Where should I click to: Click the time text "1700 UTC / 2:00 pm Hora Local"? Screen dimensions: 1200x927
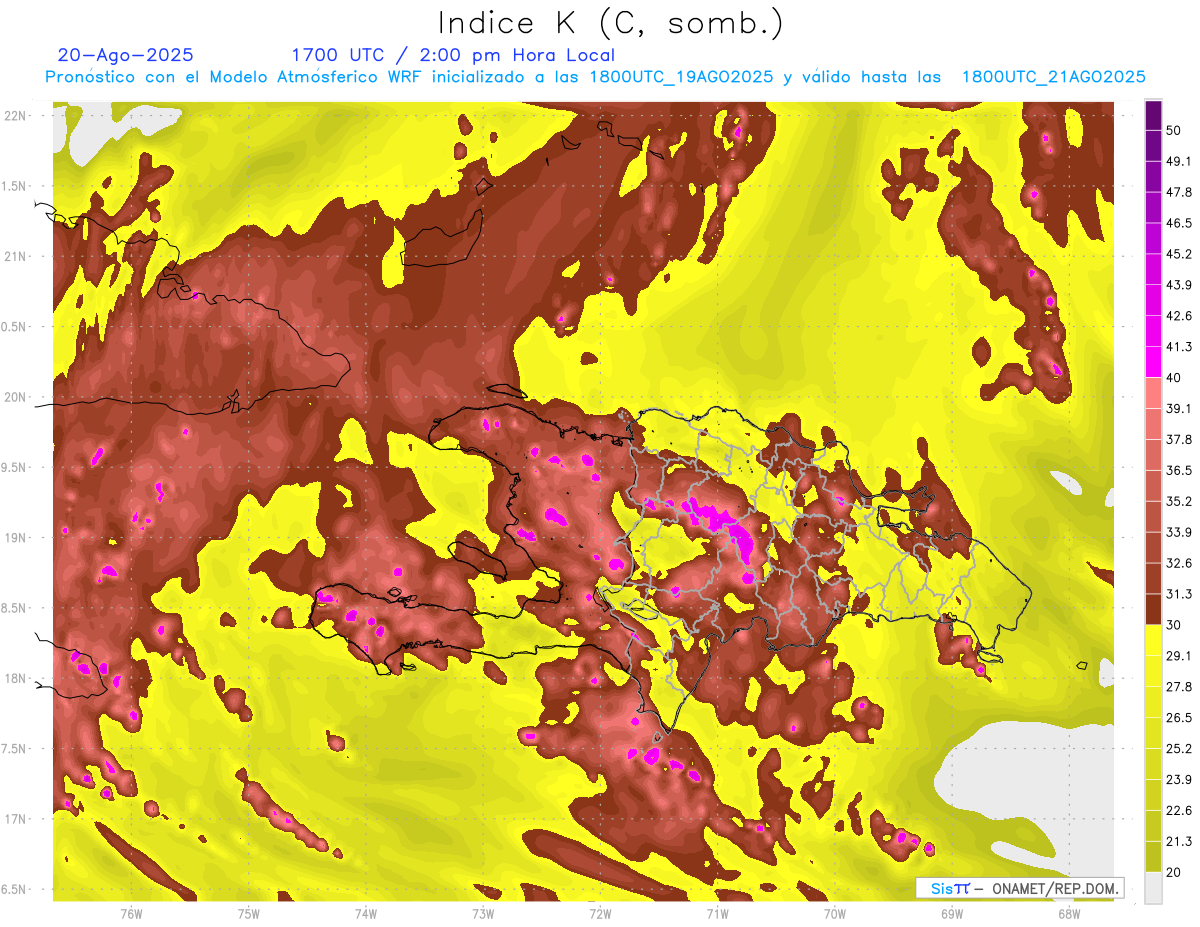[453, 55]
